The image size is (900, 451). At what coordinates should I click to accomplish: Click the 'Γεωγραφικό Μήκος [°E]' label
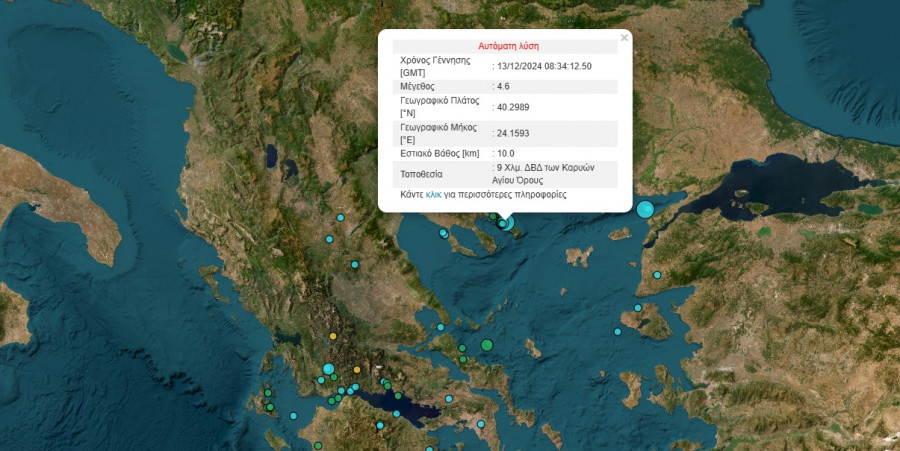coord(438,133)
